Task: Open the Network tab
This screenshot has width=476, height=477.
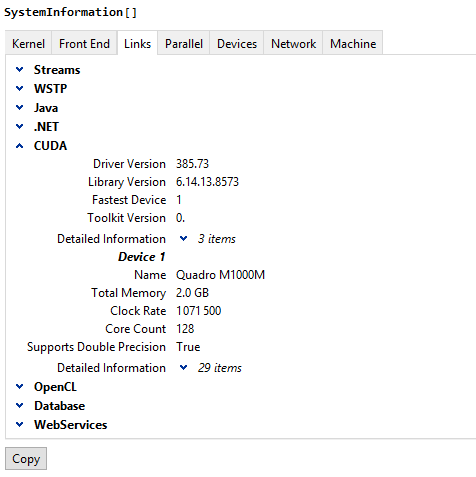Action: tap(293, 43)
